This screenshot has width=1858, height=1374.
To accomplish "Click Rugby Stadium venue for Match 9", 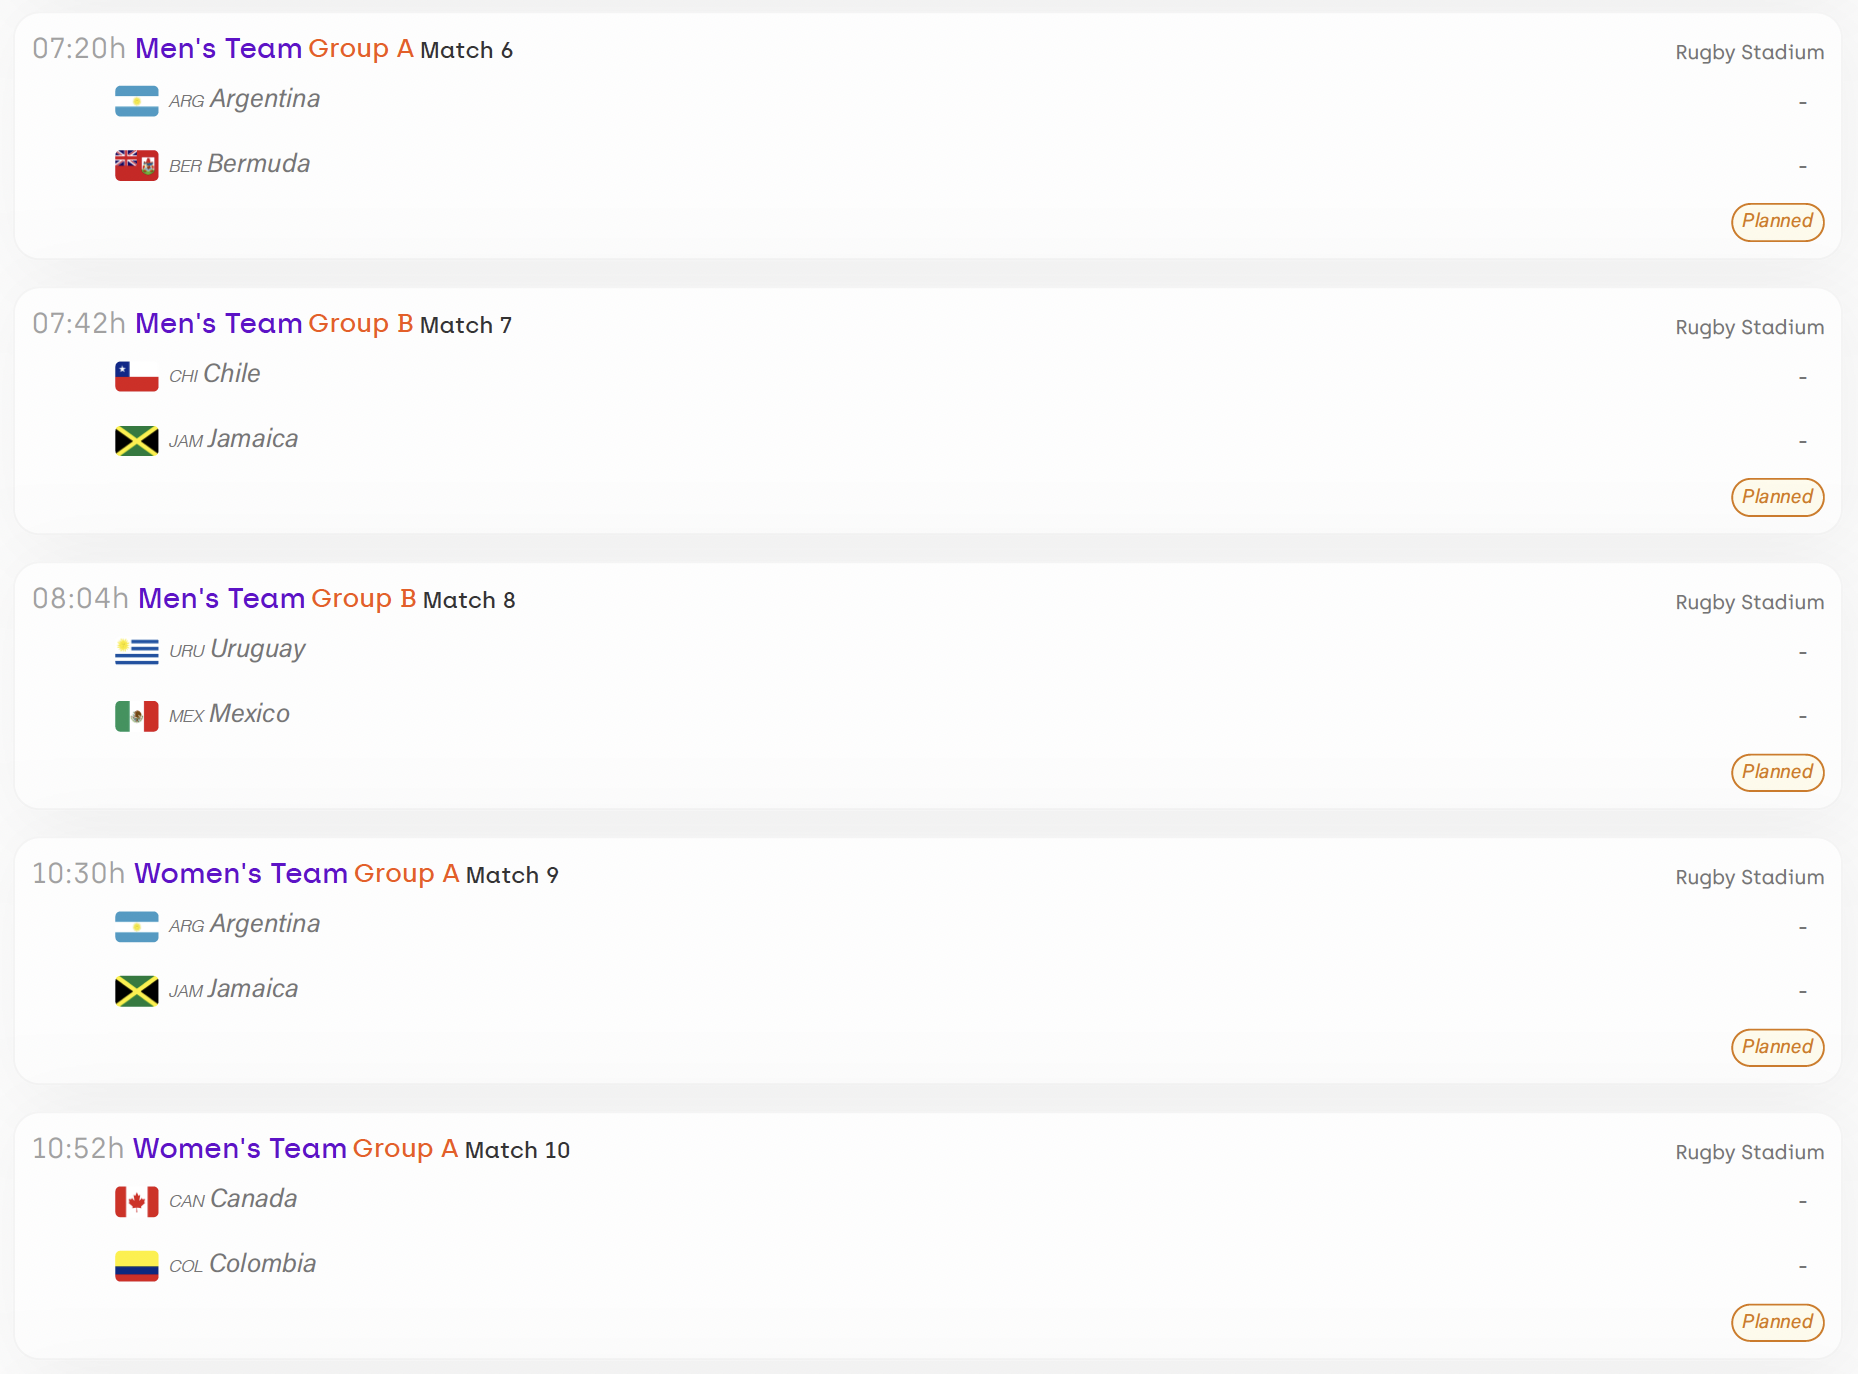I will pos(1749,878).
